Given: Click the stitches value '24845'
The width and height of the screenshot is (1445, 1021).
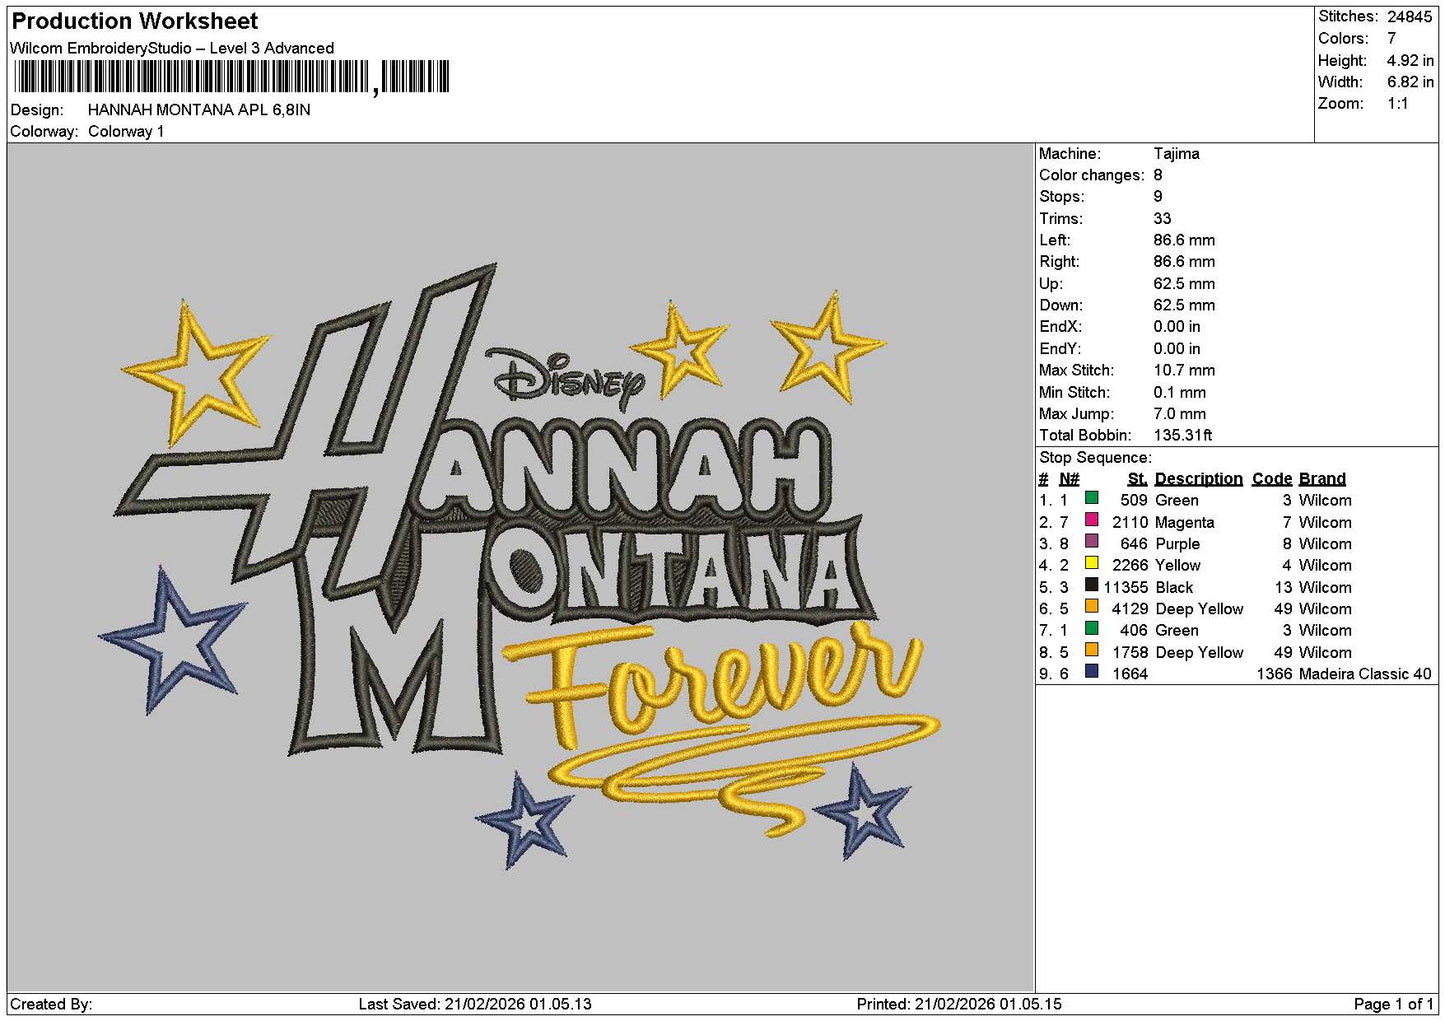Looking at the screenshot, I should point(1410,17).
